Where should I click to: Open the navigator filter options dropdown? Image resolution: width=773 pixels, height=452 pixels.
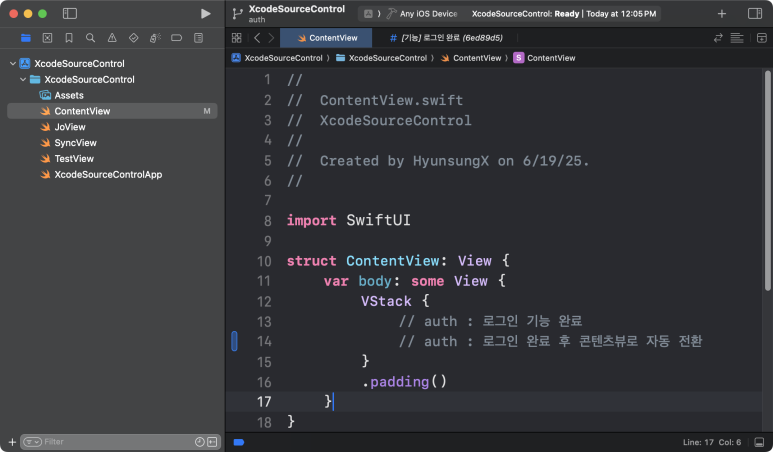tap(33, 442)
